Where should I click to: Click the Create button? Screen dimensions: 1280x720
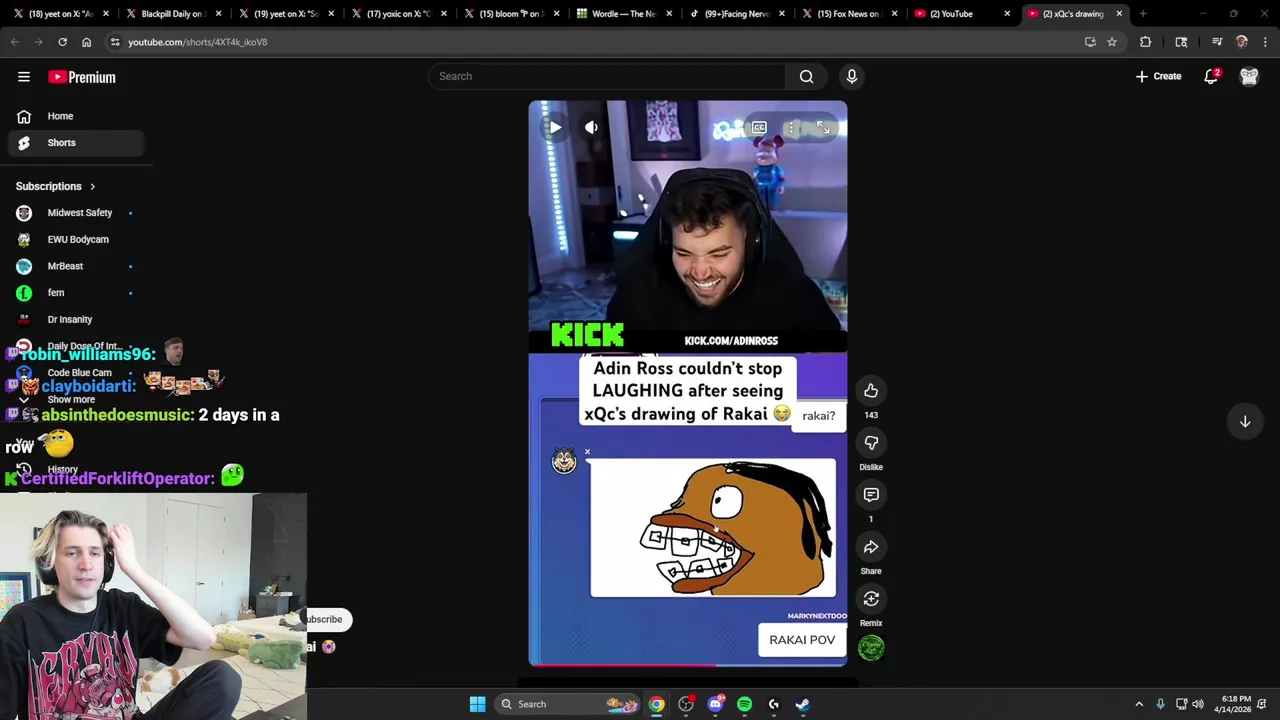pyautogui.click(x=1158, y=76)
